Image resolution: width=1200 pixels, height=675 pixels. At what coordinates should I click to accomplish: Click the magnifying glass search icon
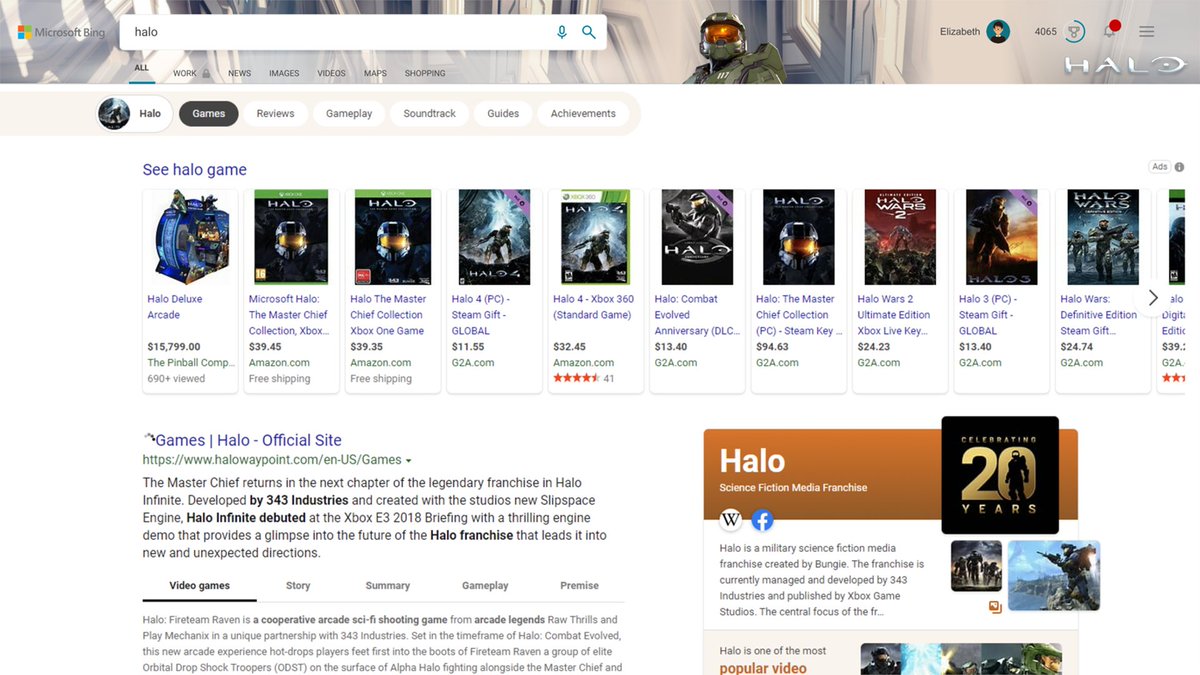tap(589, 32)
